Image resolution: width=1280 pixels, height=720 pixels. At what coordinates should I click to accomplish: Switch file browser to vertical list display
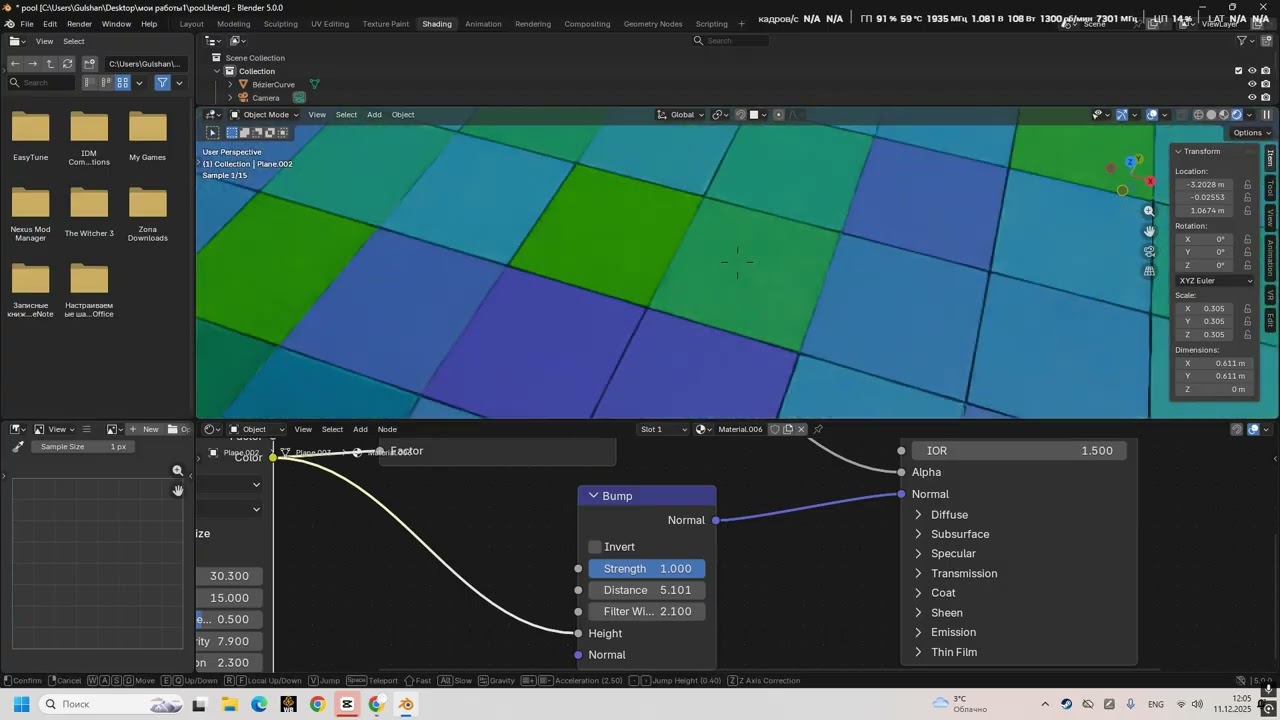89,83
